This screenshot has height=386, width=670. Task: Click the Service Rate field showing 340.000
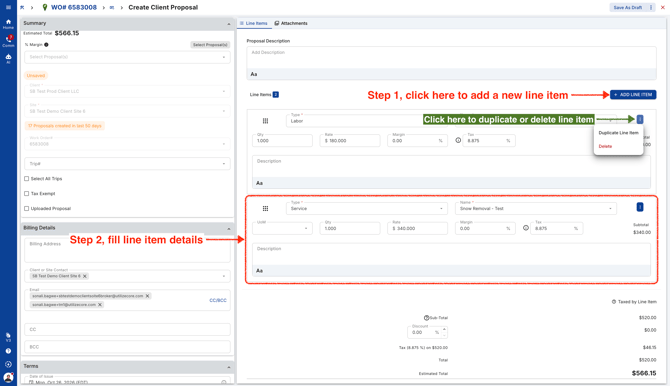pos(417,228)
